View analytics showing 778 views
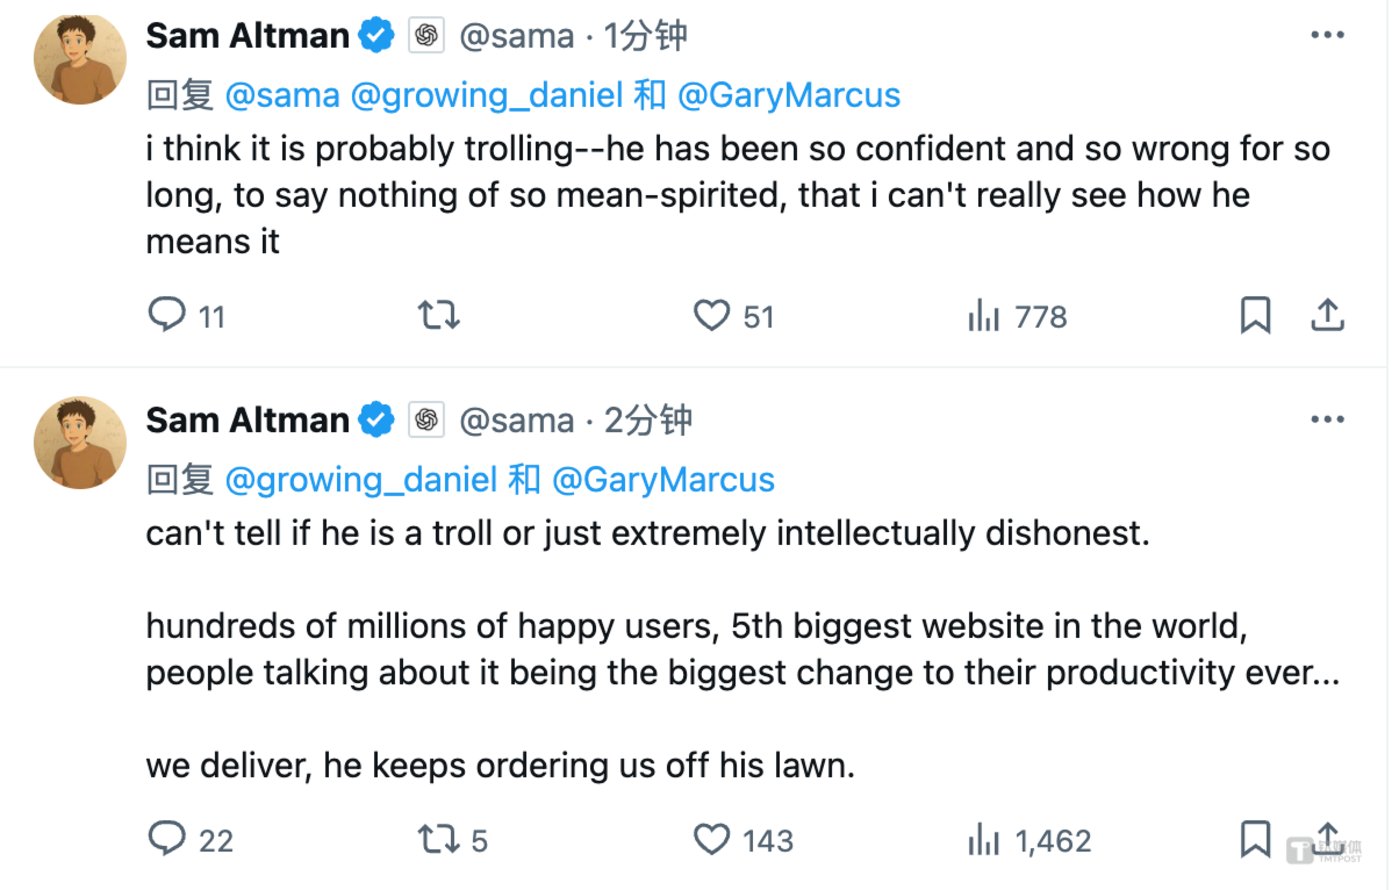Viewport: 1399px width, 890px height. [x=1017, y=316]
